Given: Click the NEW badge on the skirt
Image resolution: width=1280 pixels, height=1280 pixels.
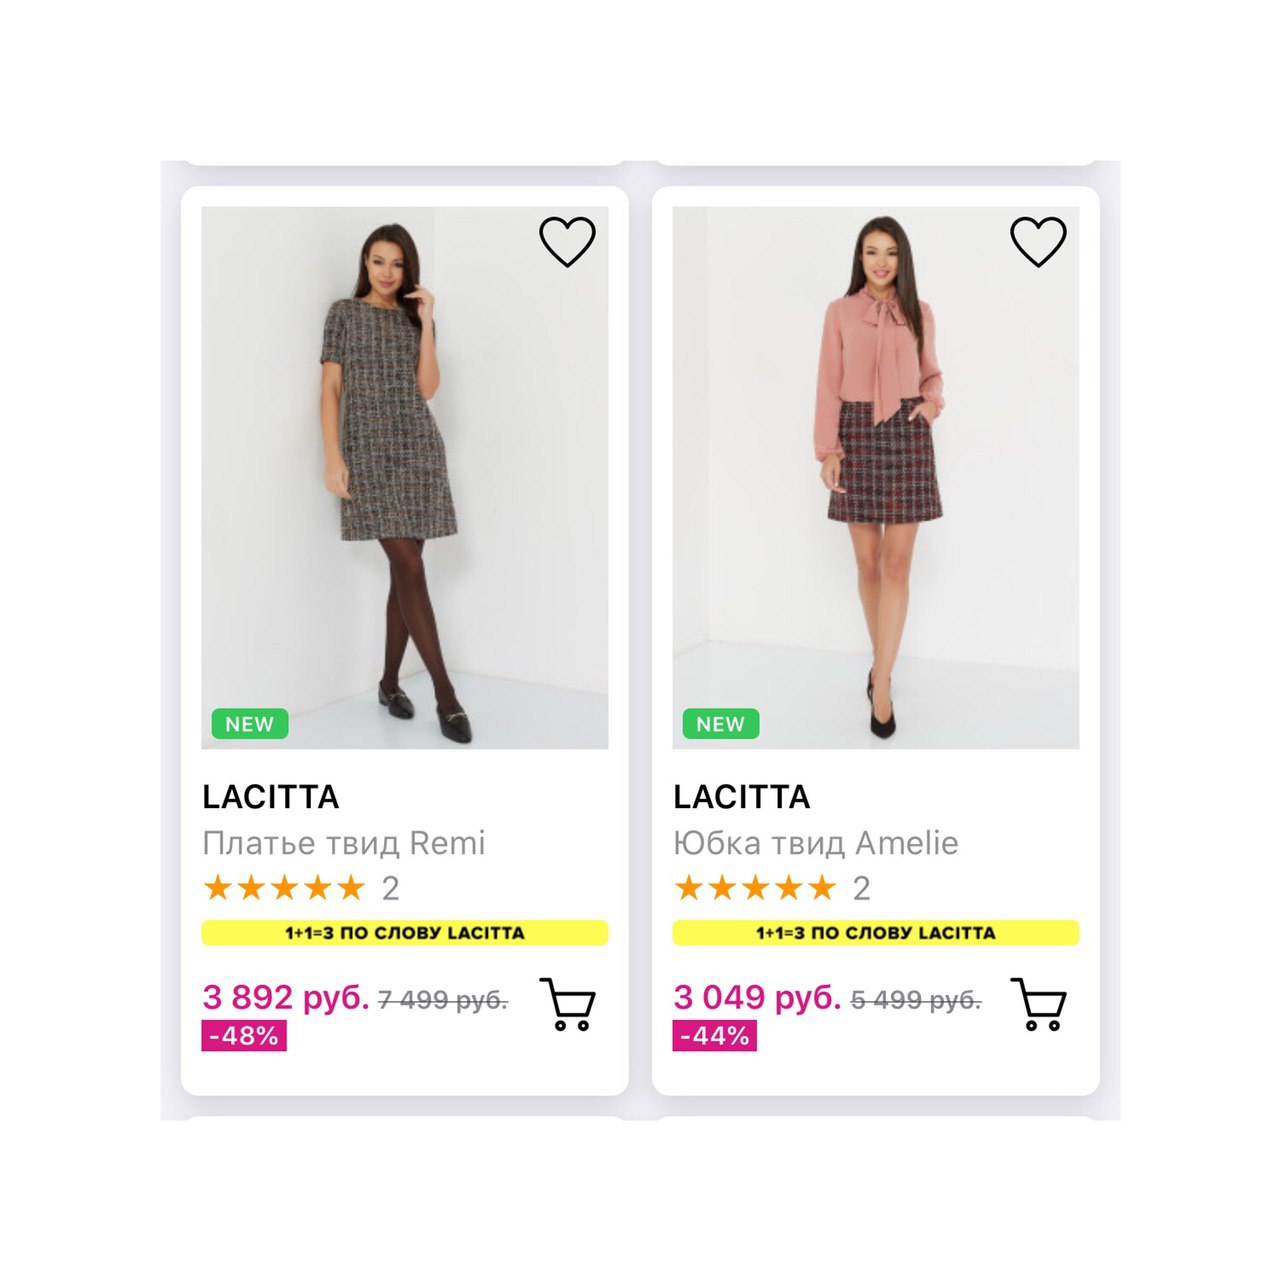Looking at the screenshot, I should [720, 724].
